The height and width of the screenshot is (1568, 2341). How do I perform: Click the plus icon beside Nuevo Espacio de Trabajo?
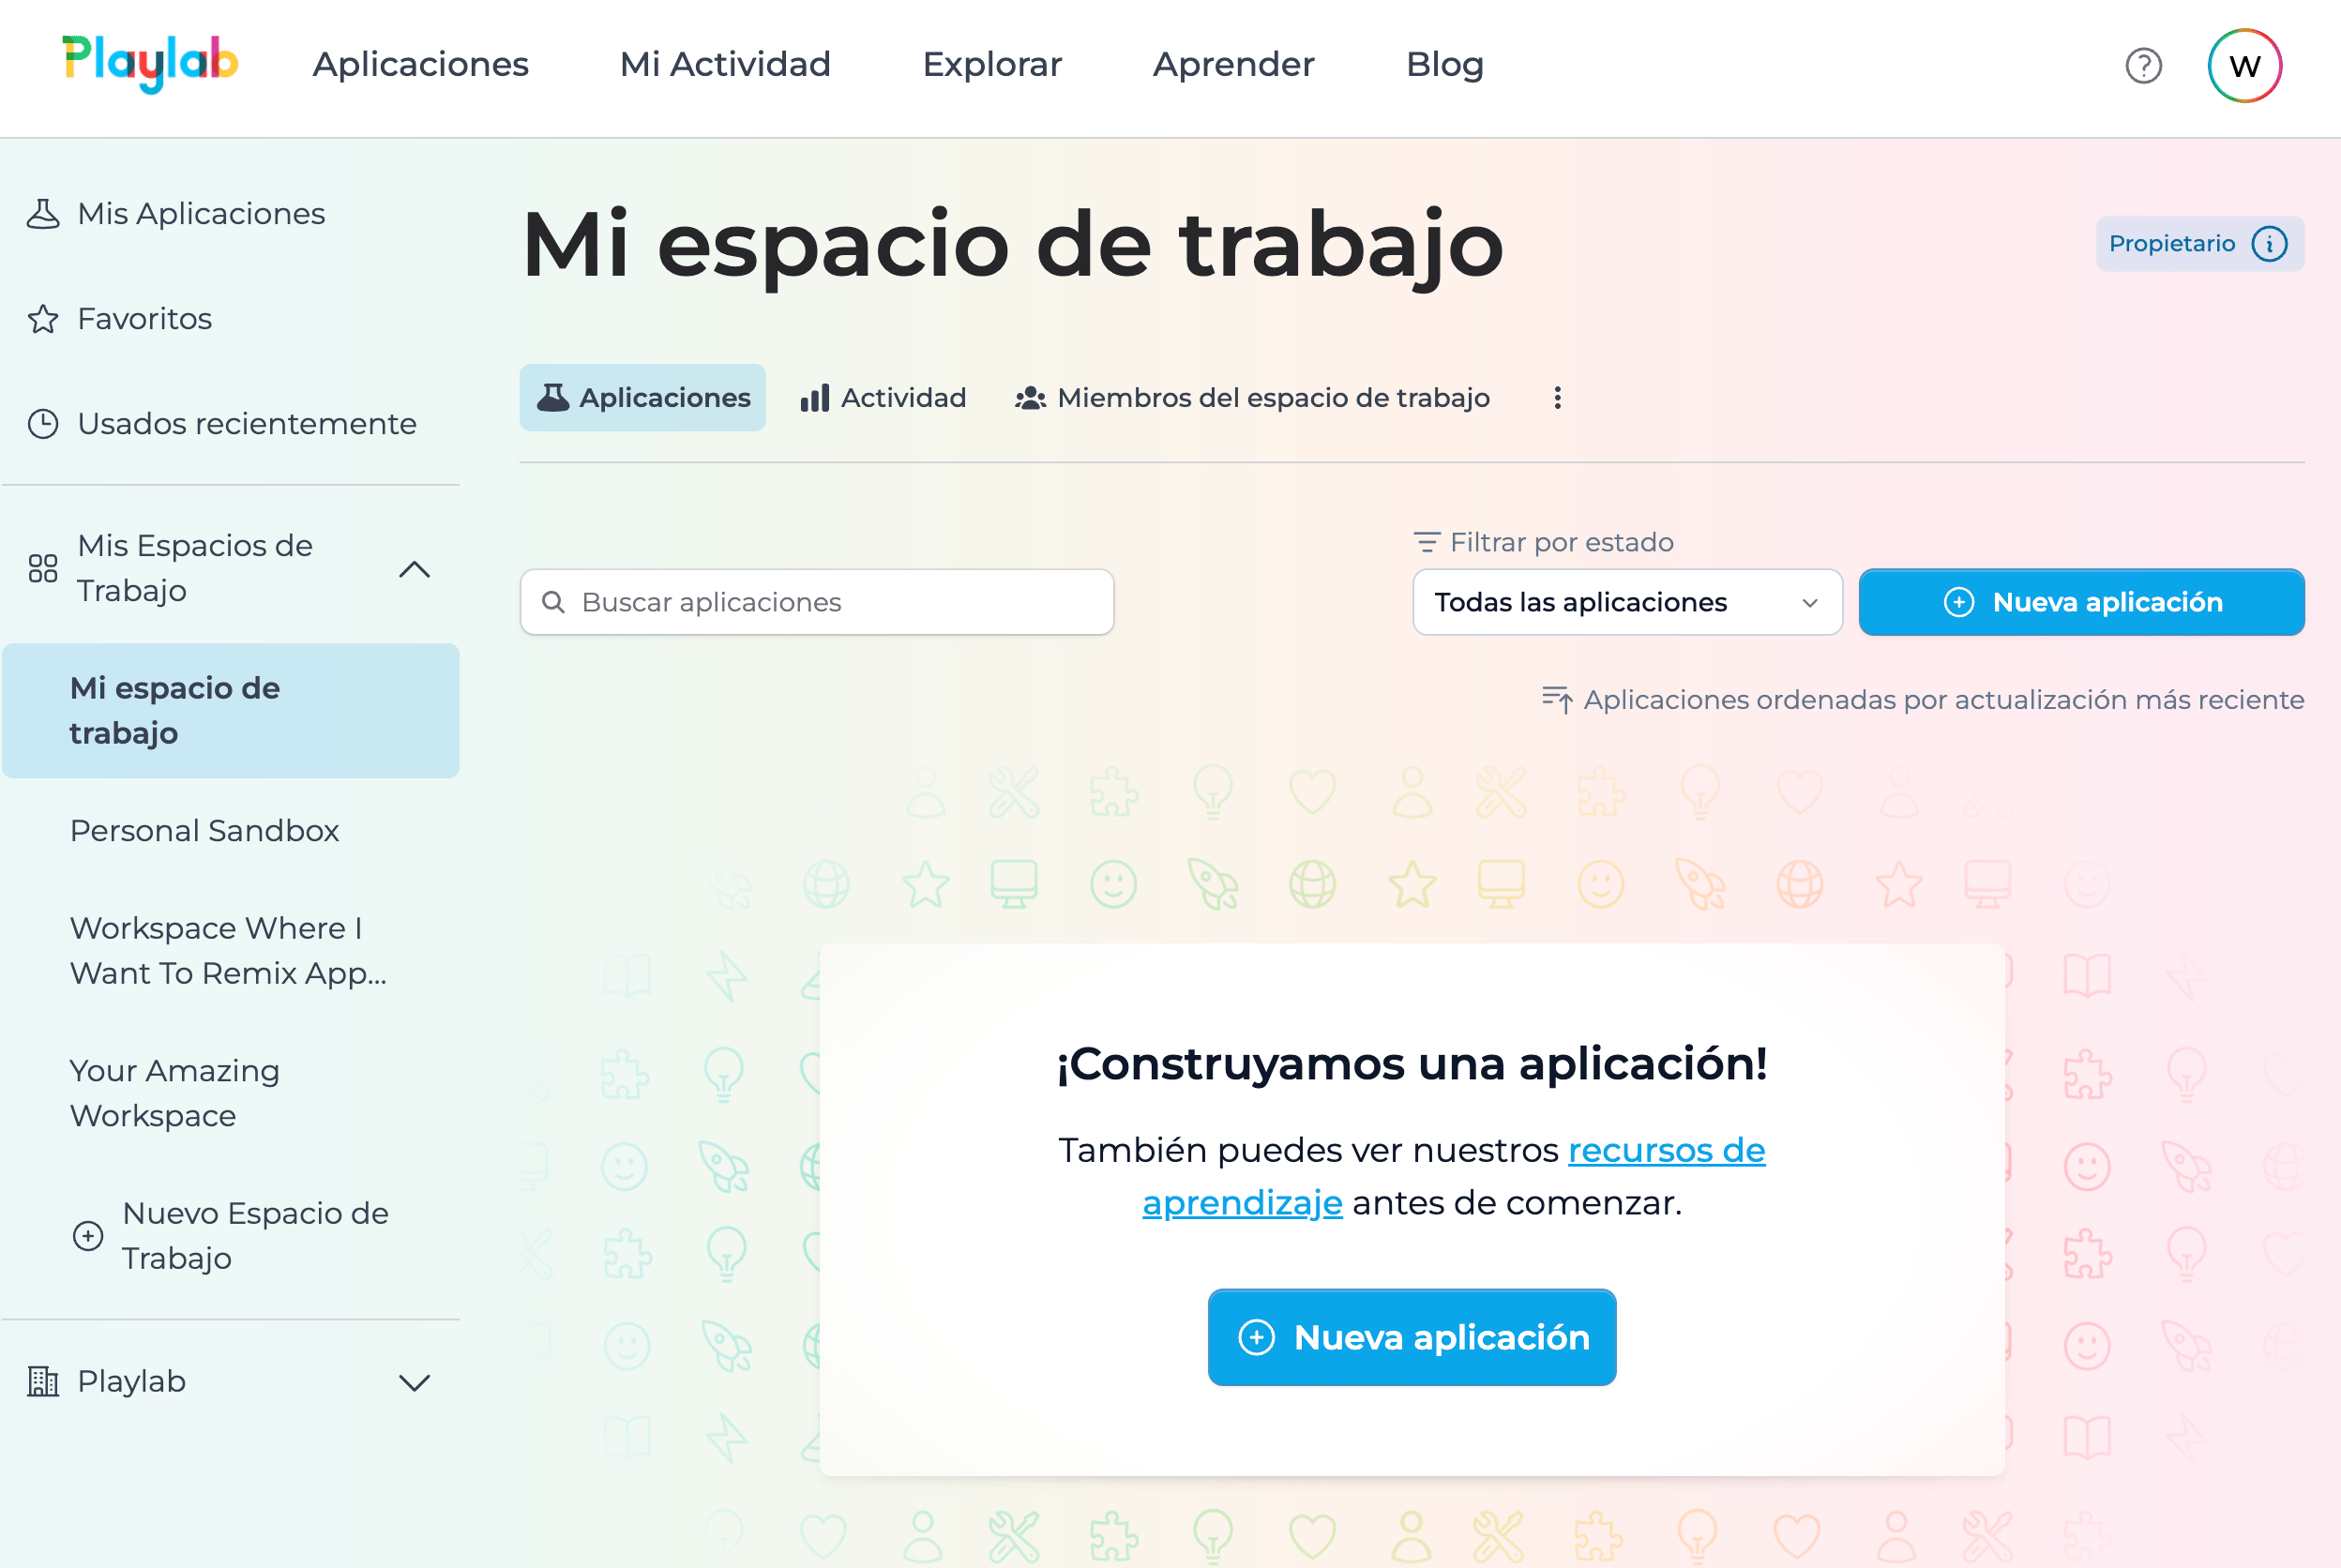coord(88,1236)
